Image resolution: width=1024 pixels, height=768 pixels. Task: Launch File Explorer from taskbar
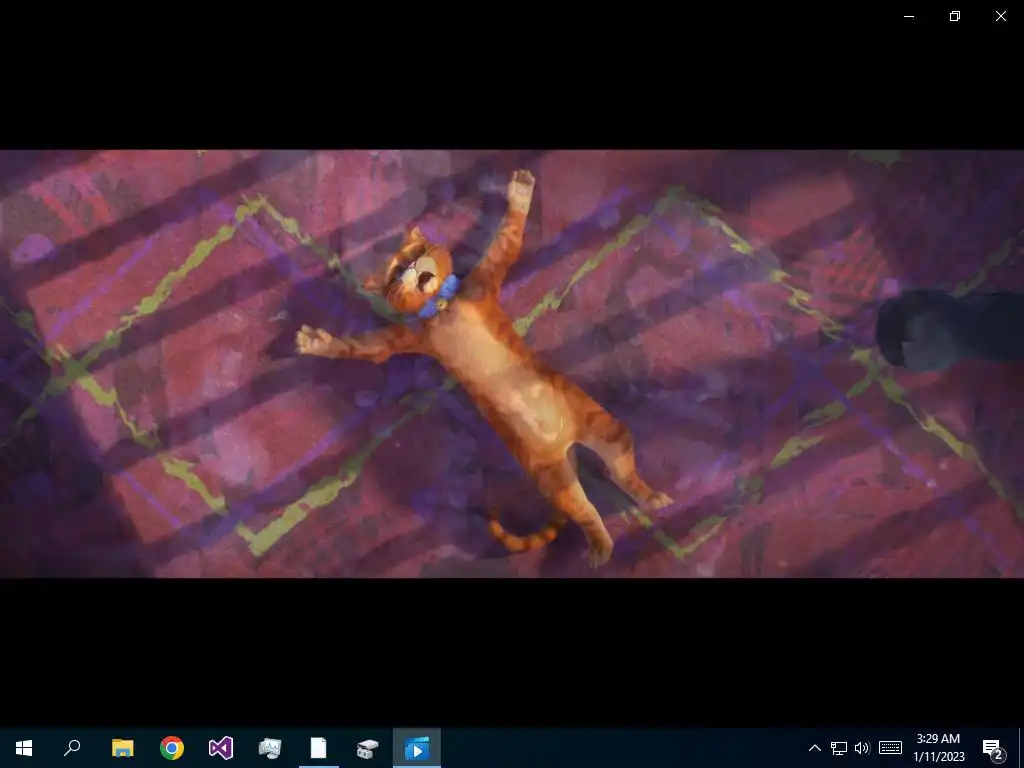click(122, 748)
